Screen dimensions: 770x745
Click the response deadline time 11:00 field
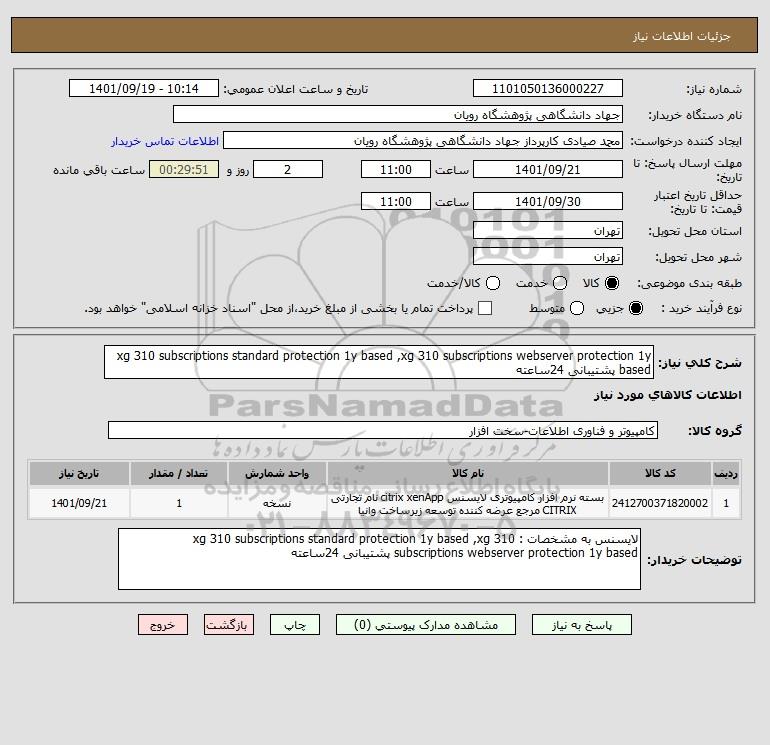coord(396,169)
